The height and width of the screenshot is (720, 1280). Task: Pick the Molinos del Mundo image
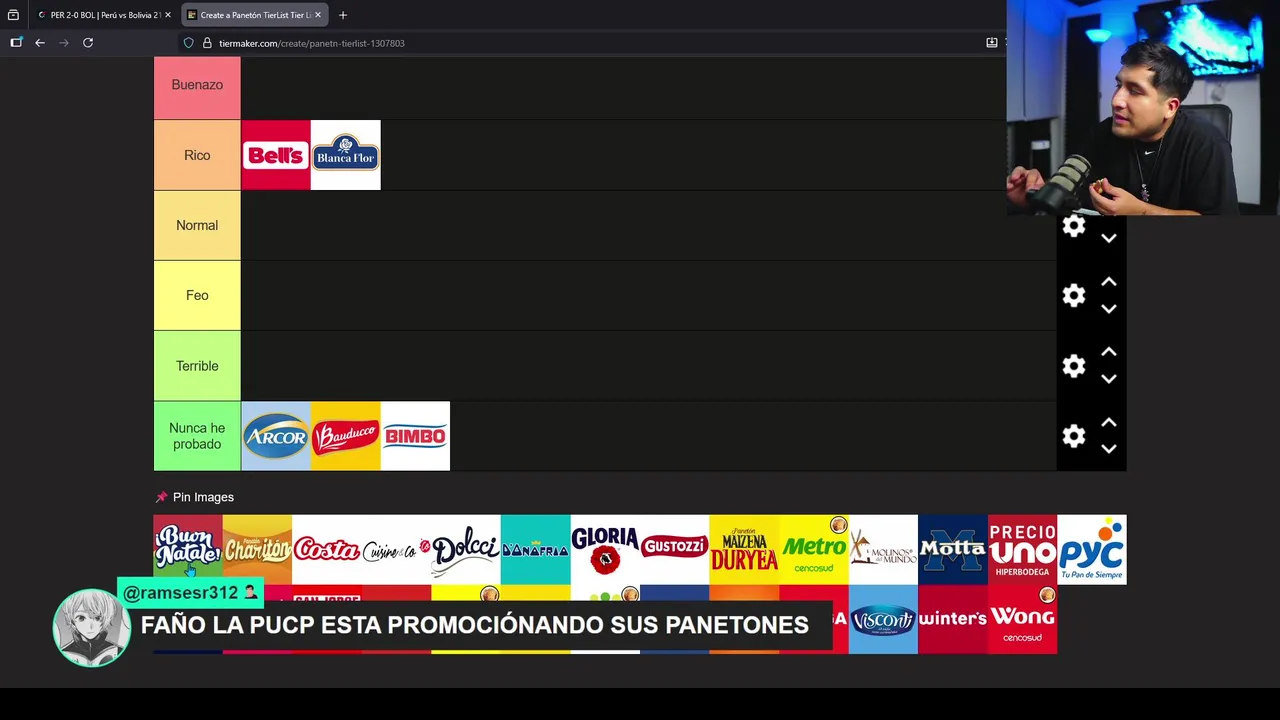[x=883, y=549]
